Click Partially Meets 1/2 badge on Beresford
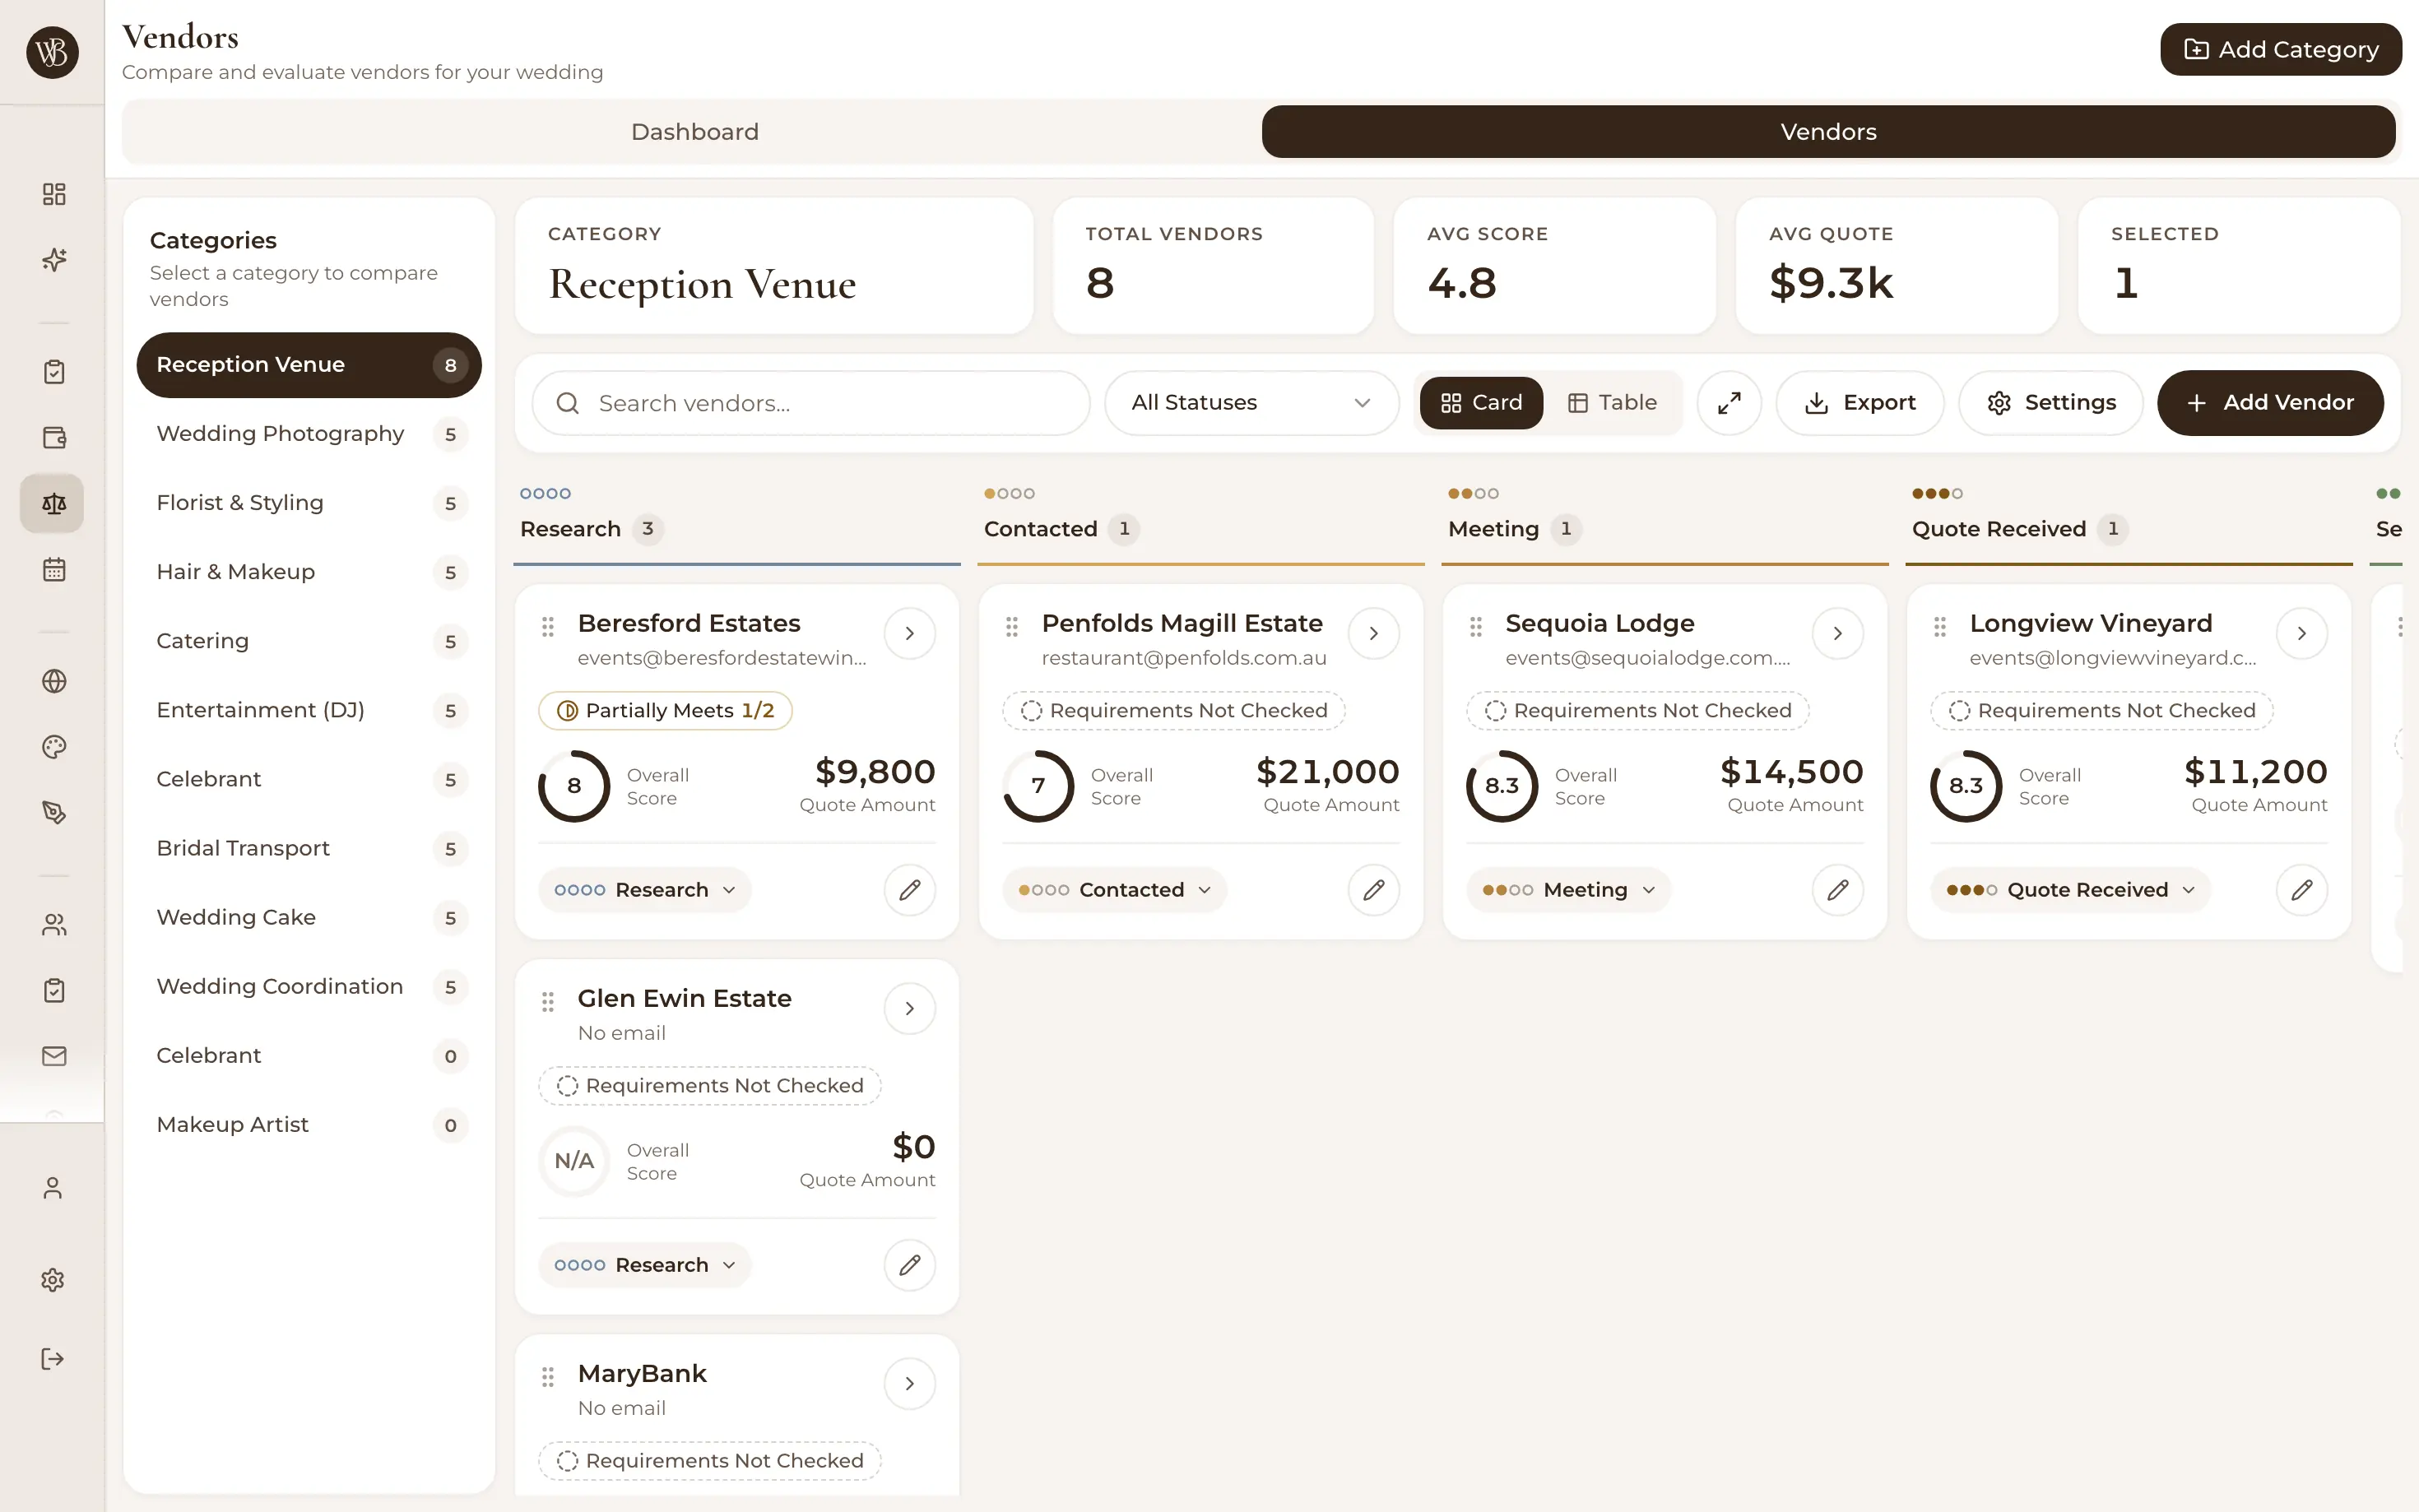This screenshot has width=2419, height=1512. [x=665, y=711]
